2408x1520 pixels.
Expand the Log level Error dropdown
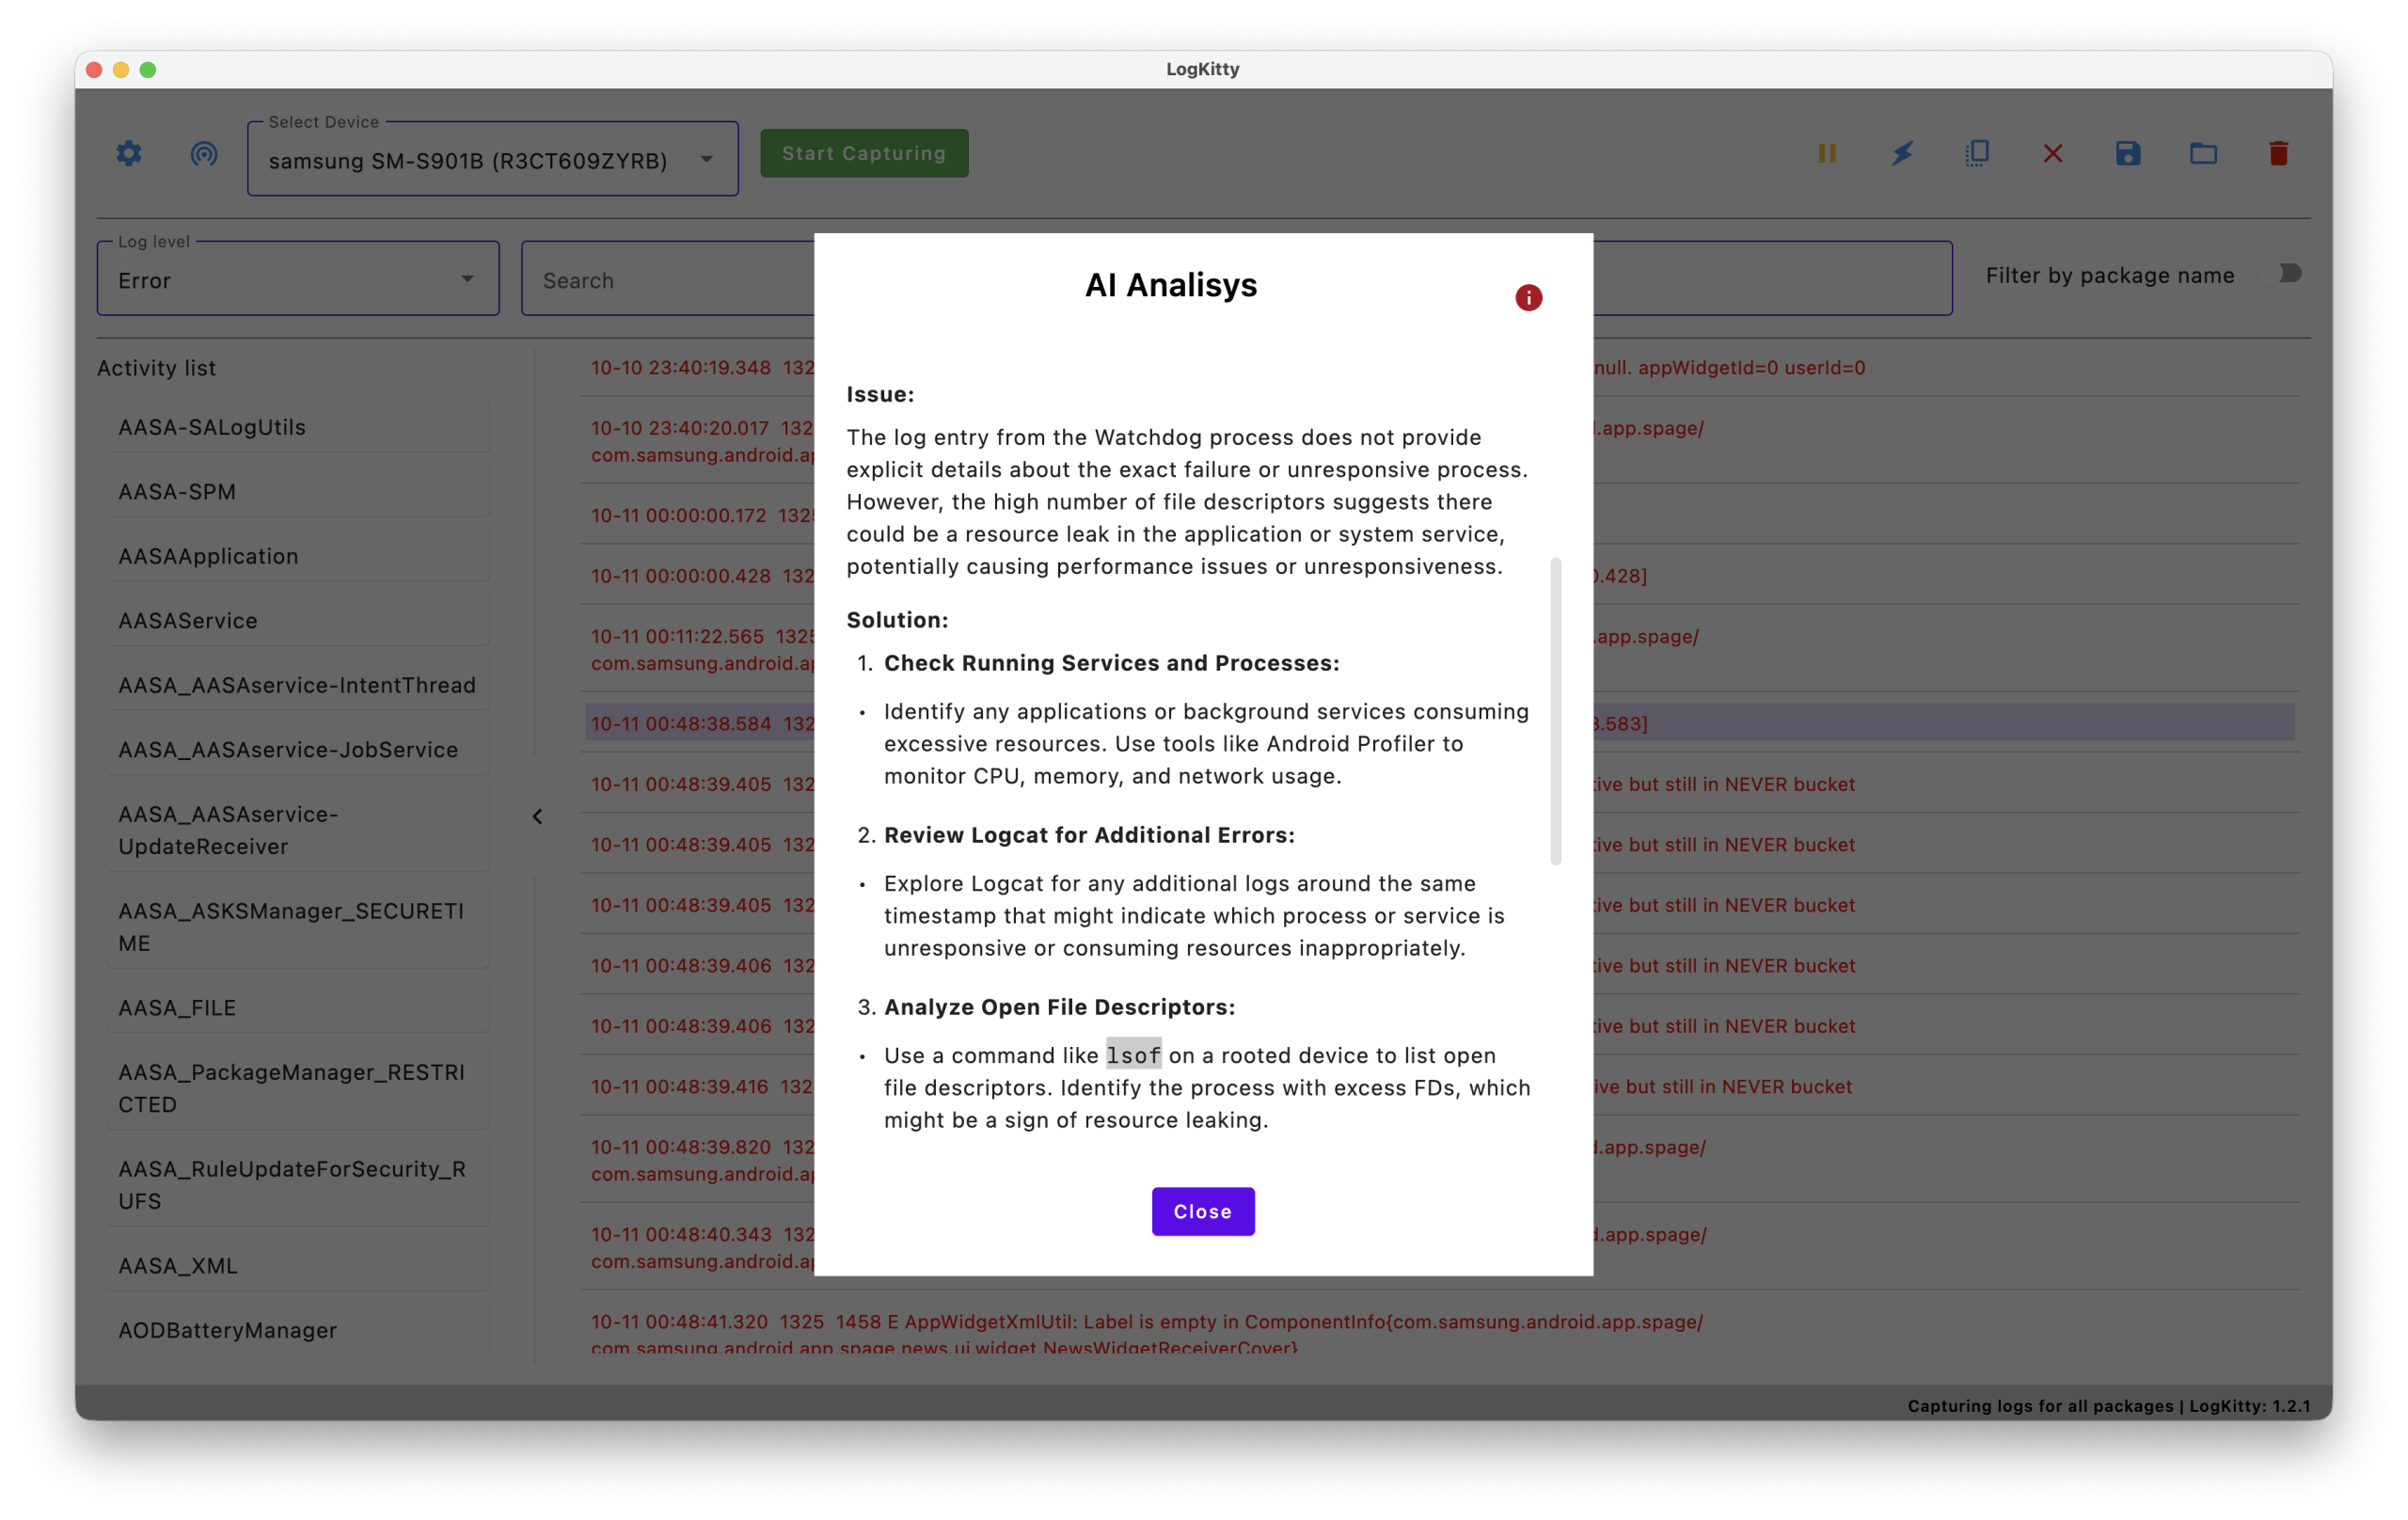pyautogui.click(x=298, y=280)
